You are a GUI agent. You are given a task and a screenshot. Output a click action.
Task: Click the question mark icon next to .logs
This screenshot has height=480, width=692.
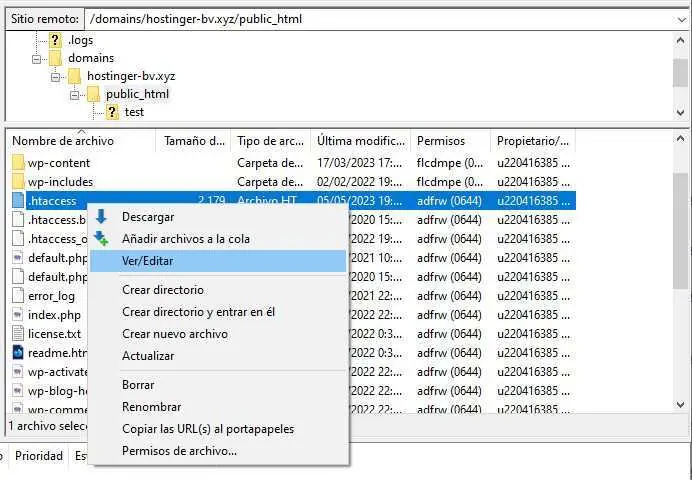(x=56, y=40)
